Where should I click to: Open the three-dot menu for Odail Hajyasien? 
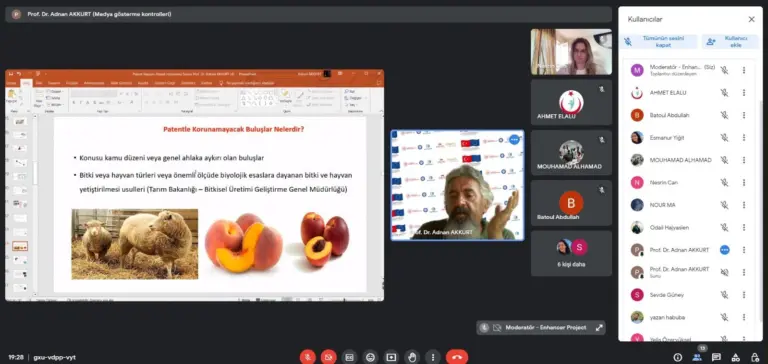tap(744, 227)
